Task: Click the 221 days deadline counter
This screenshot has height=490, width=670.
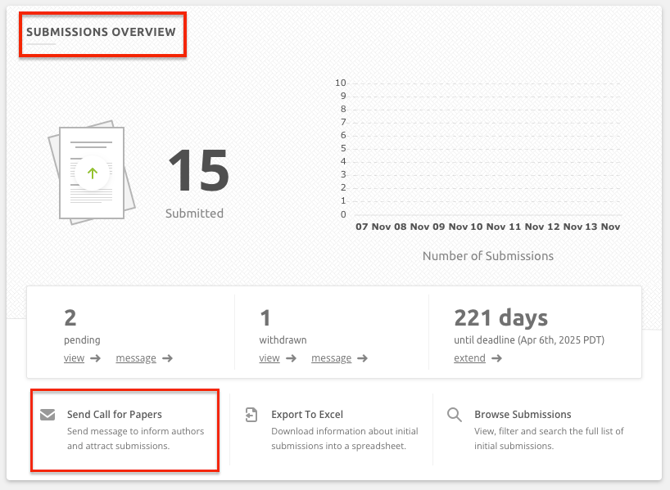Action: point(500,318)
